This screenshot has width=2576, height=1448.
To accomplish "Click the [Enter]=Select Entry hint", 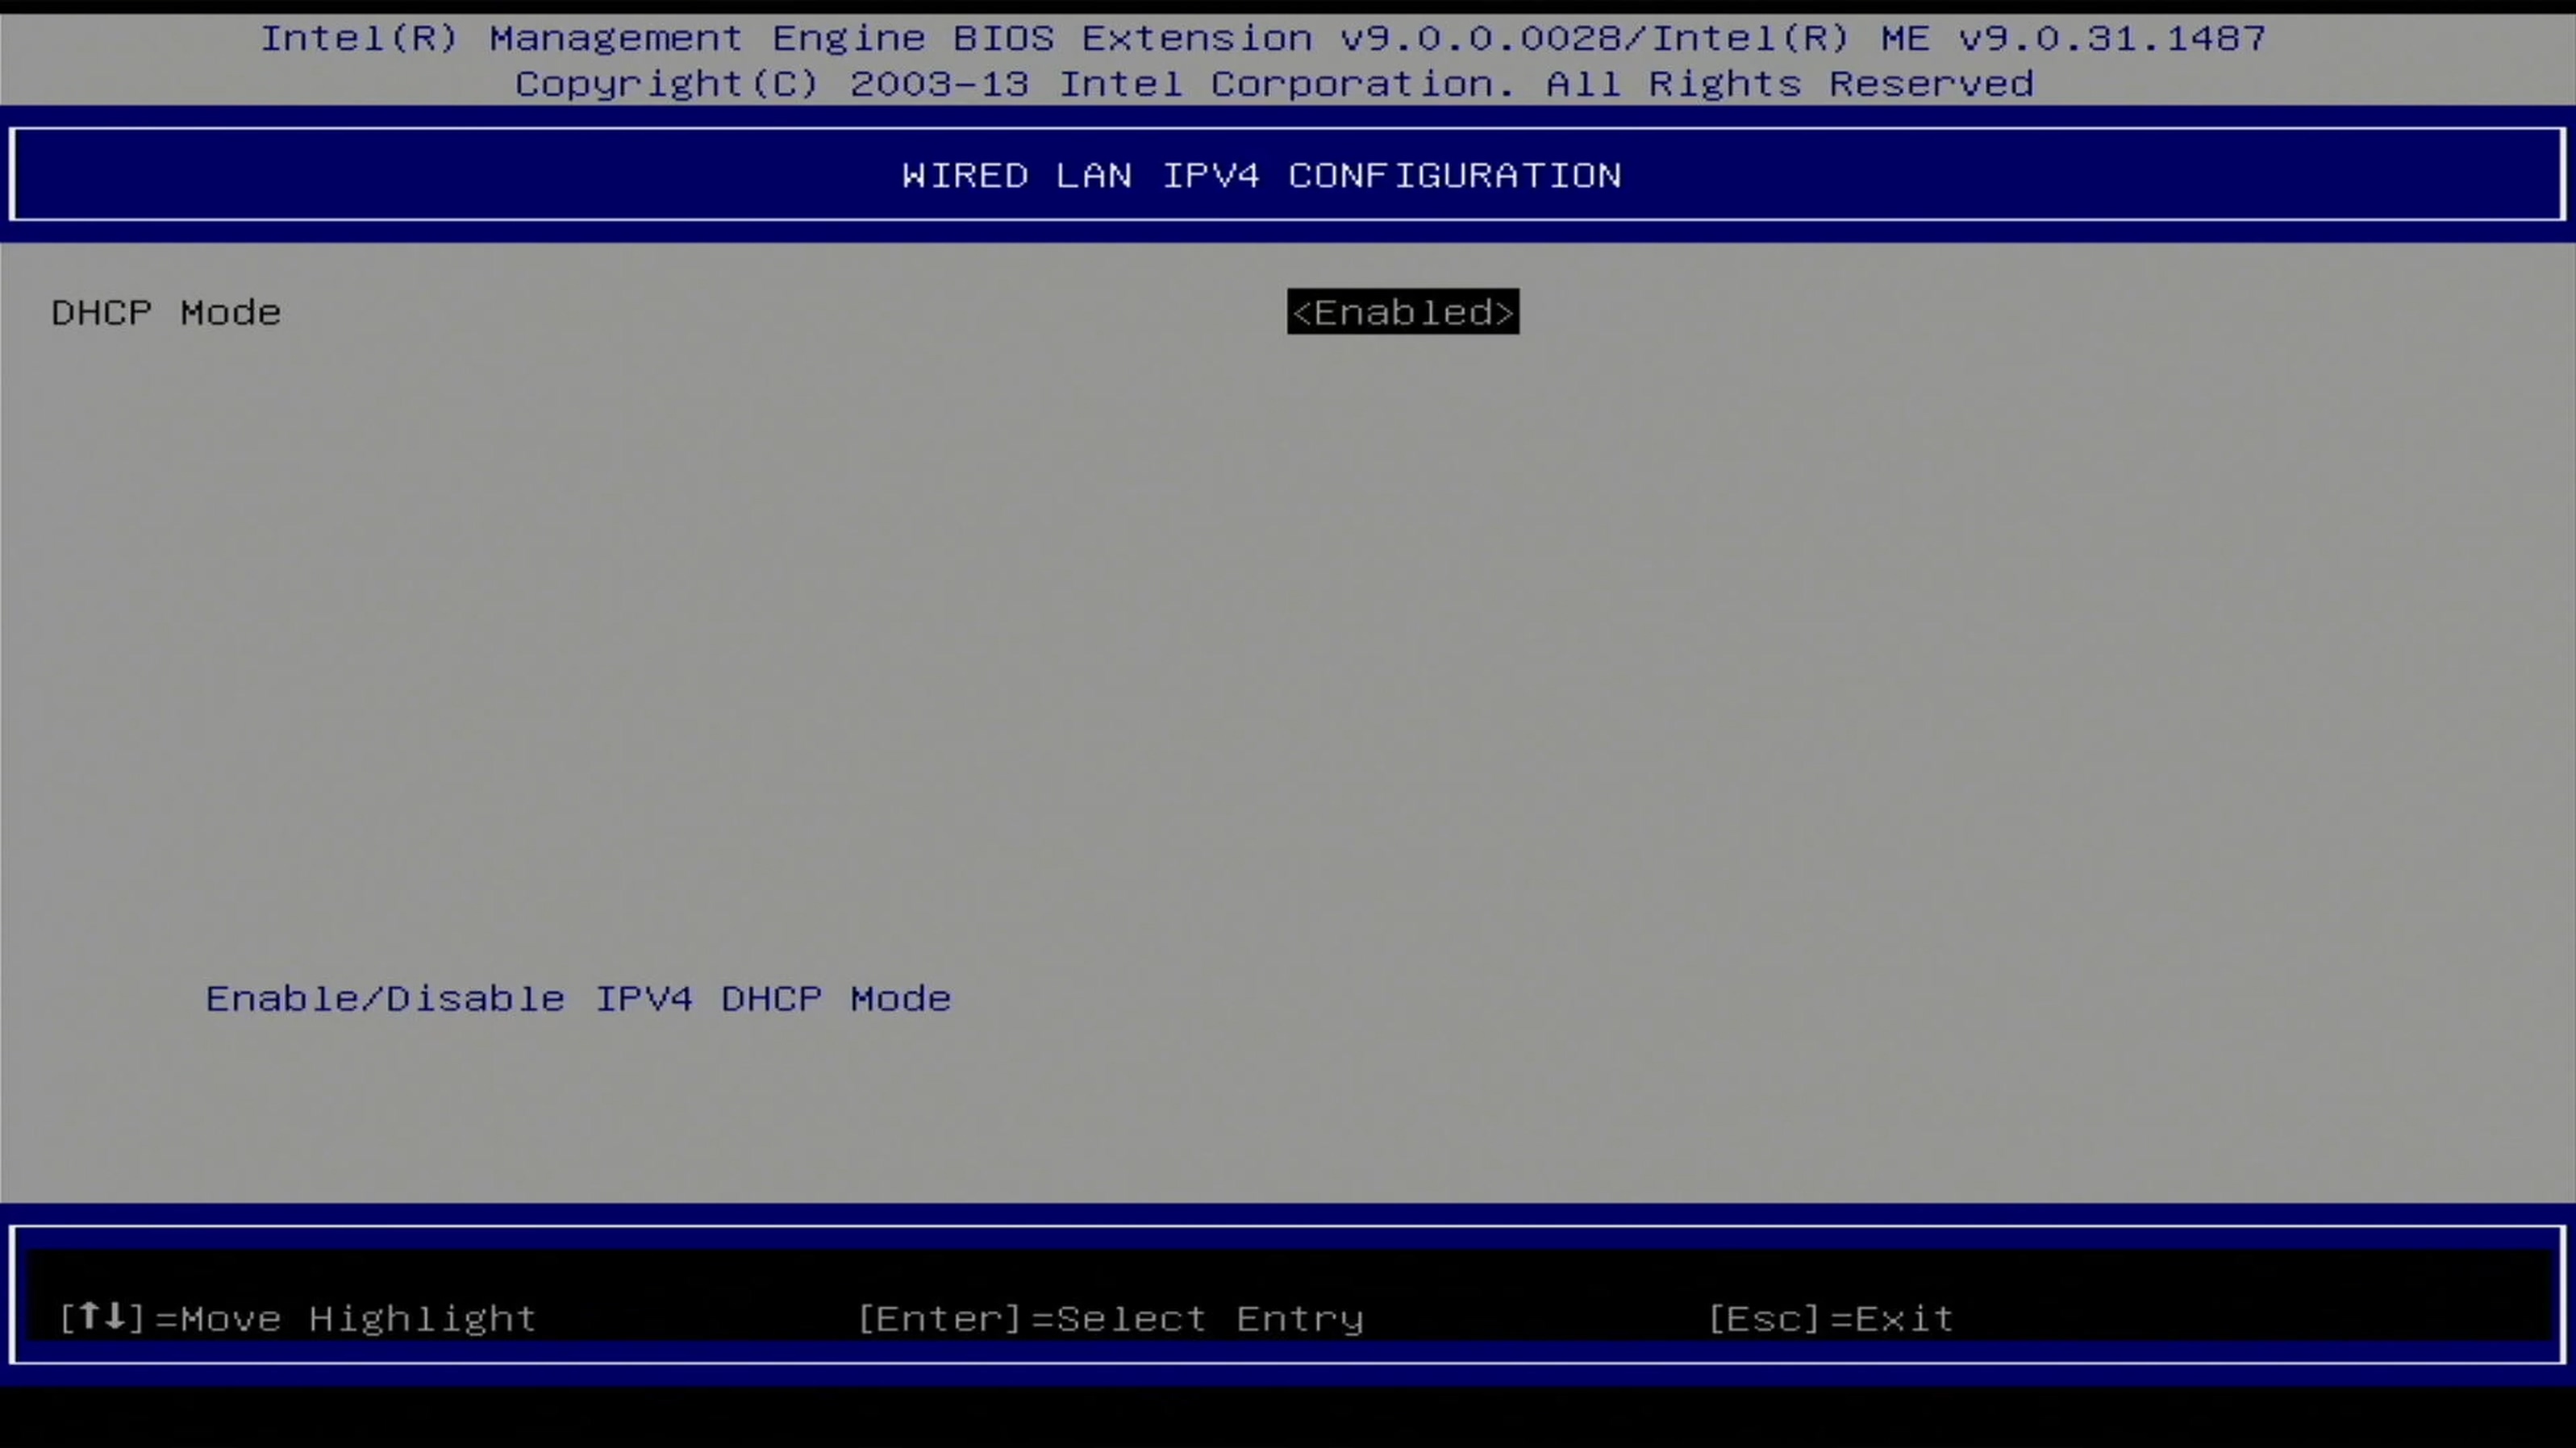I will pos(1111,1319).
